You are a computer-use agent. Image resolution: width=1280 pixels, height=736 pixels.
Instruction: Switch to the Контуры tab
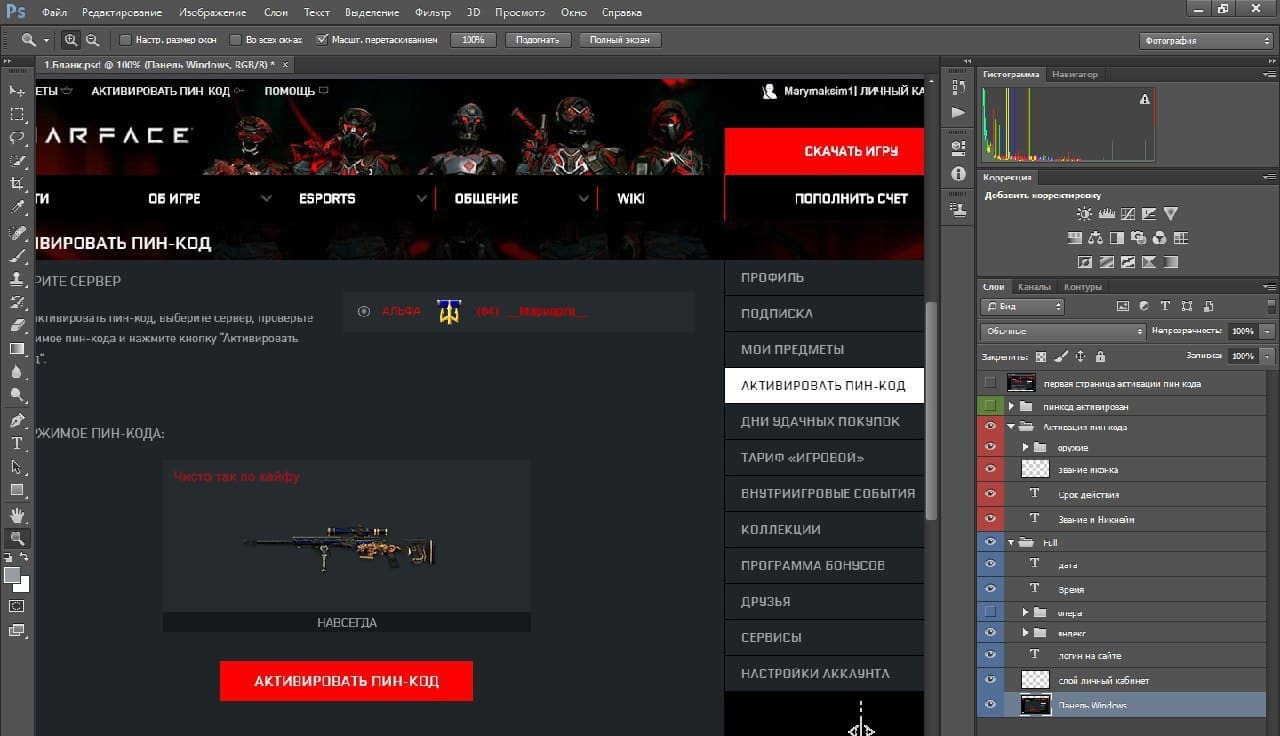pos(1082,287)
